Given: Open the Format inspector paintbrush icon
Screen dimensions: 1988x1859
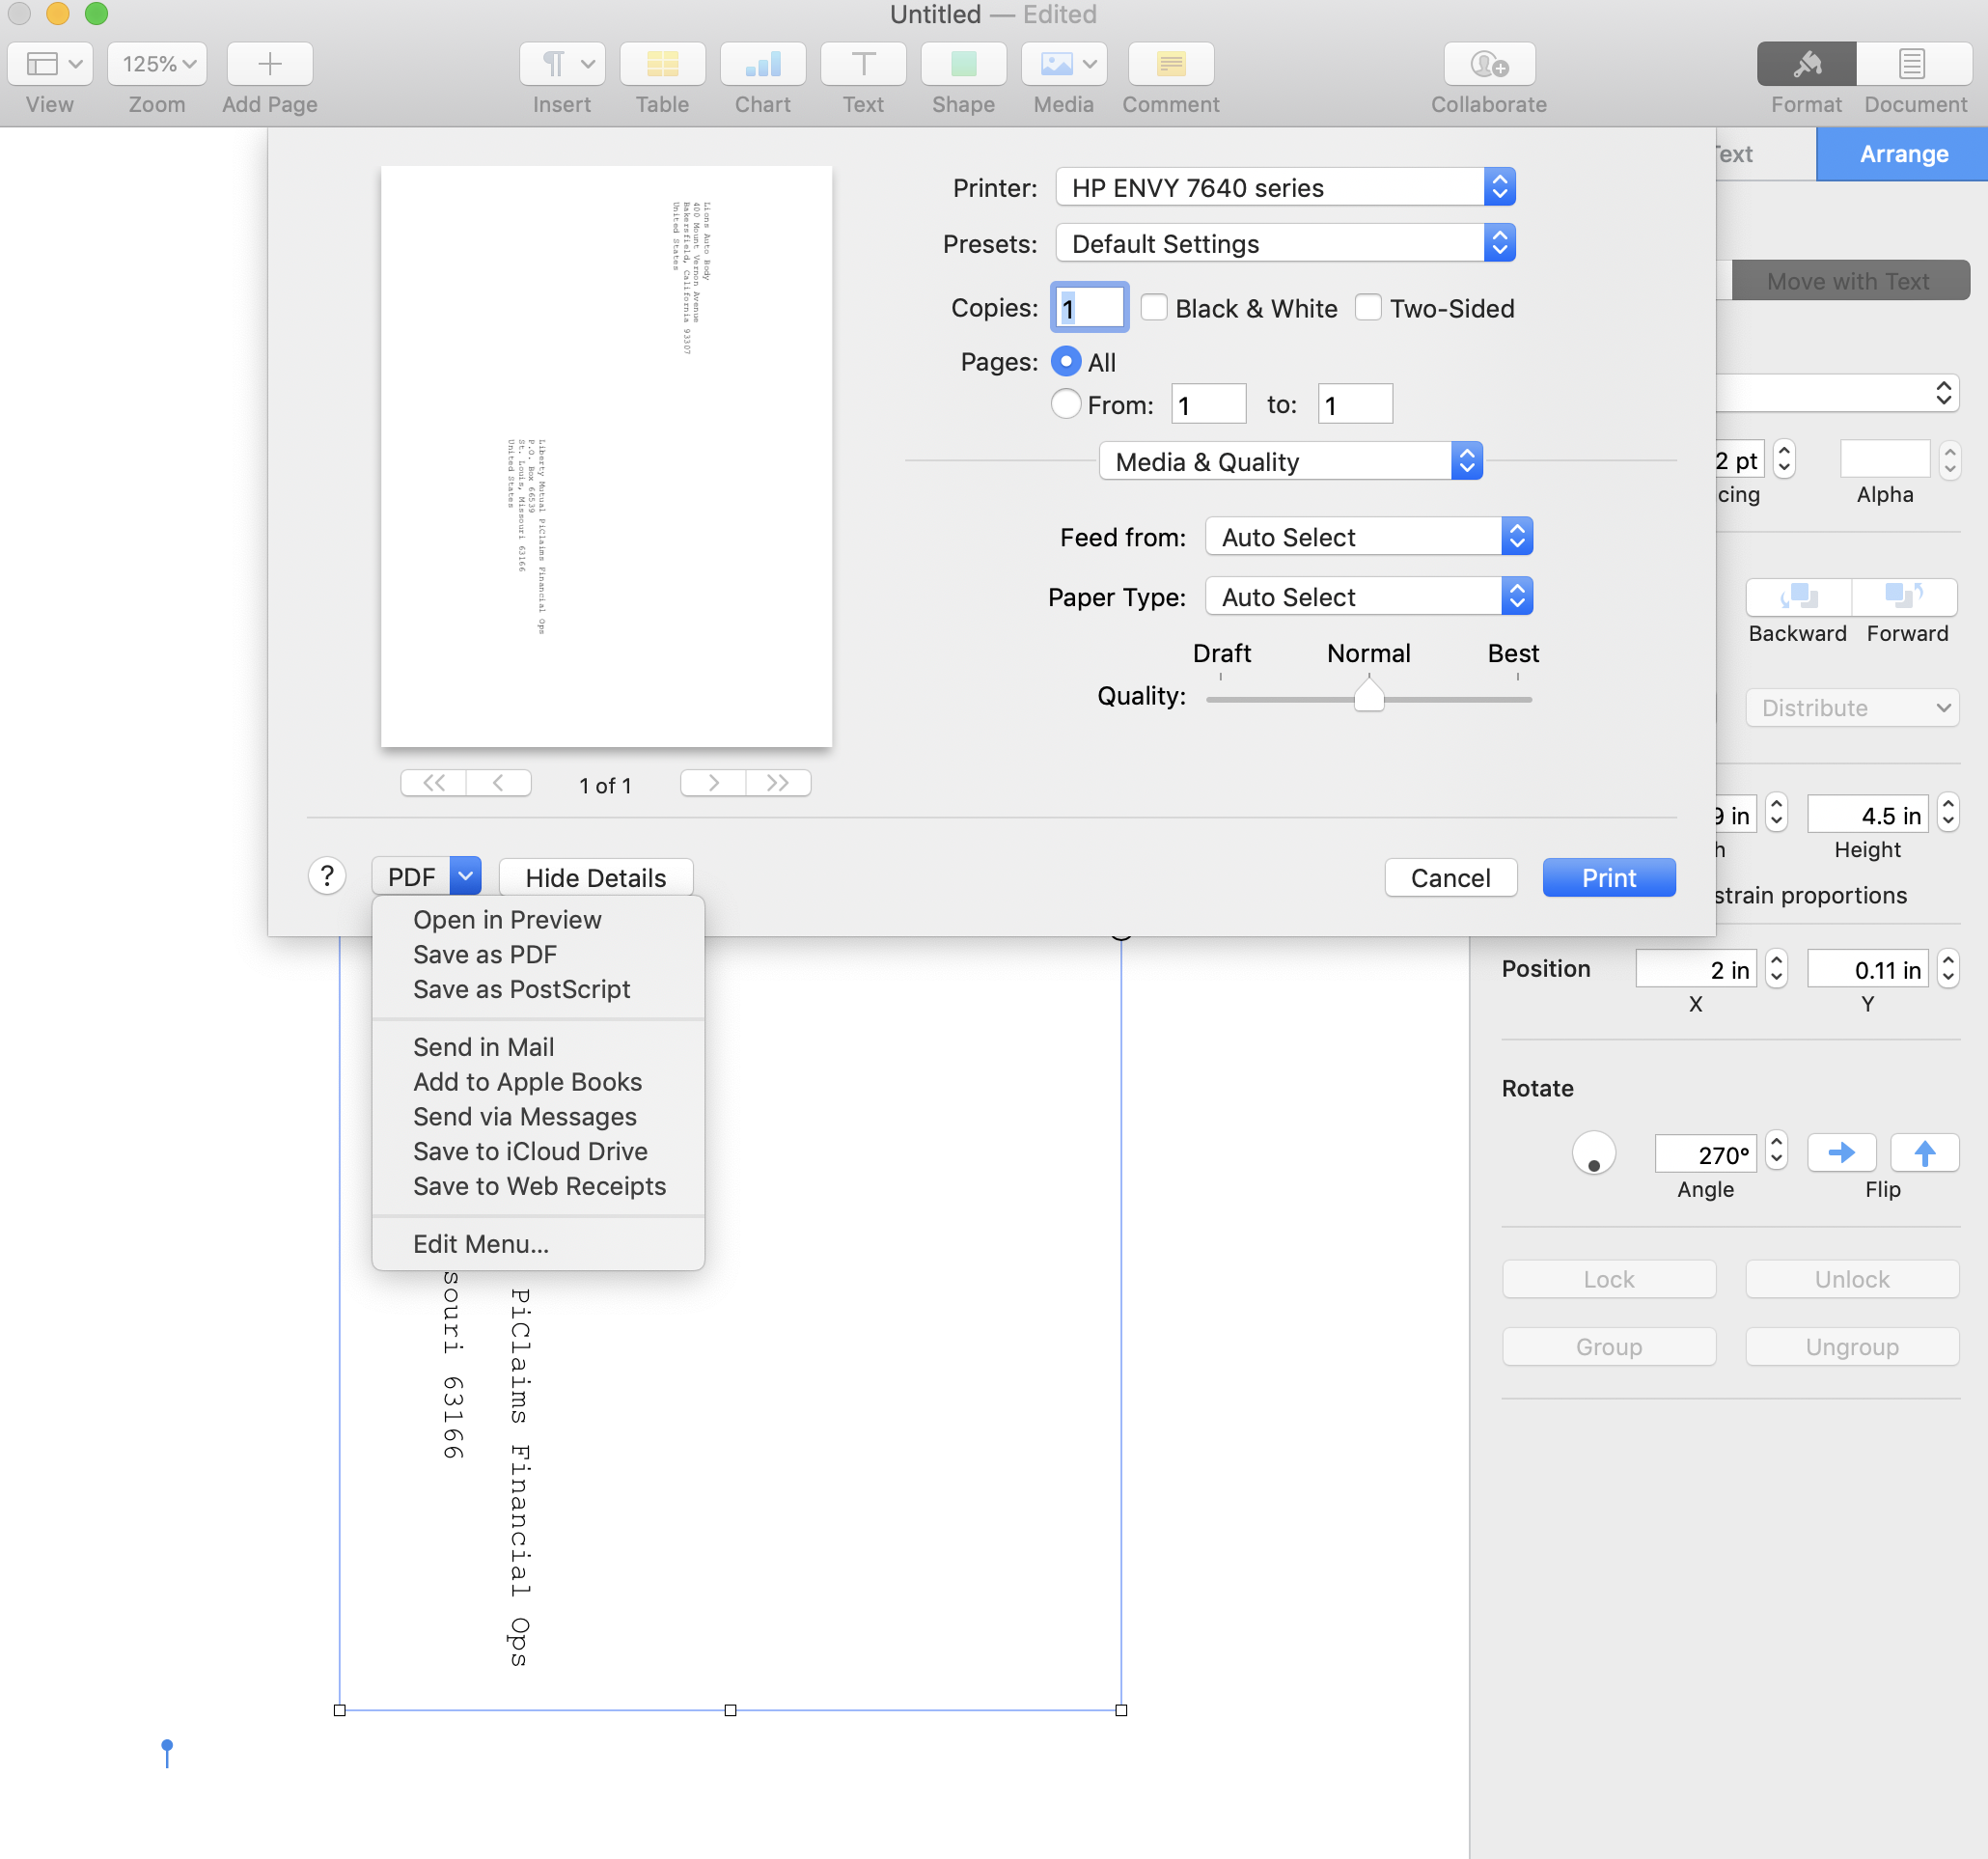Looking at the screenshot, I should 1806,64.
